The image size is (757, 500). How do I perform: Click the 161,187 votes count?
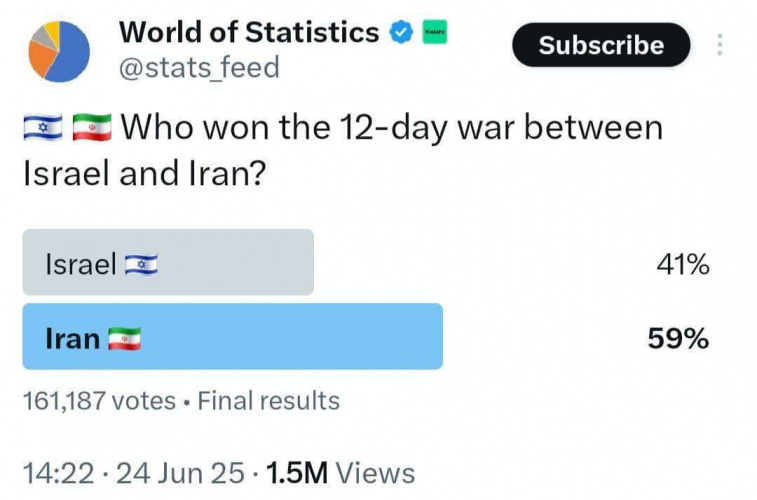[99, 402]
